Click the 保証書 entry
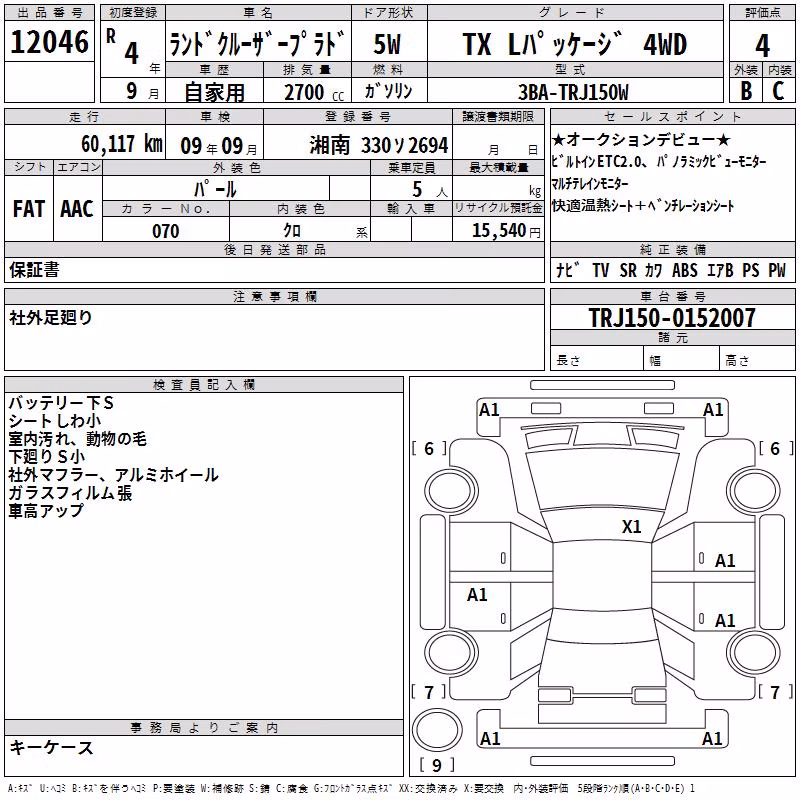Viewport: 800px width, 800px height. [34, 270]
